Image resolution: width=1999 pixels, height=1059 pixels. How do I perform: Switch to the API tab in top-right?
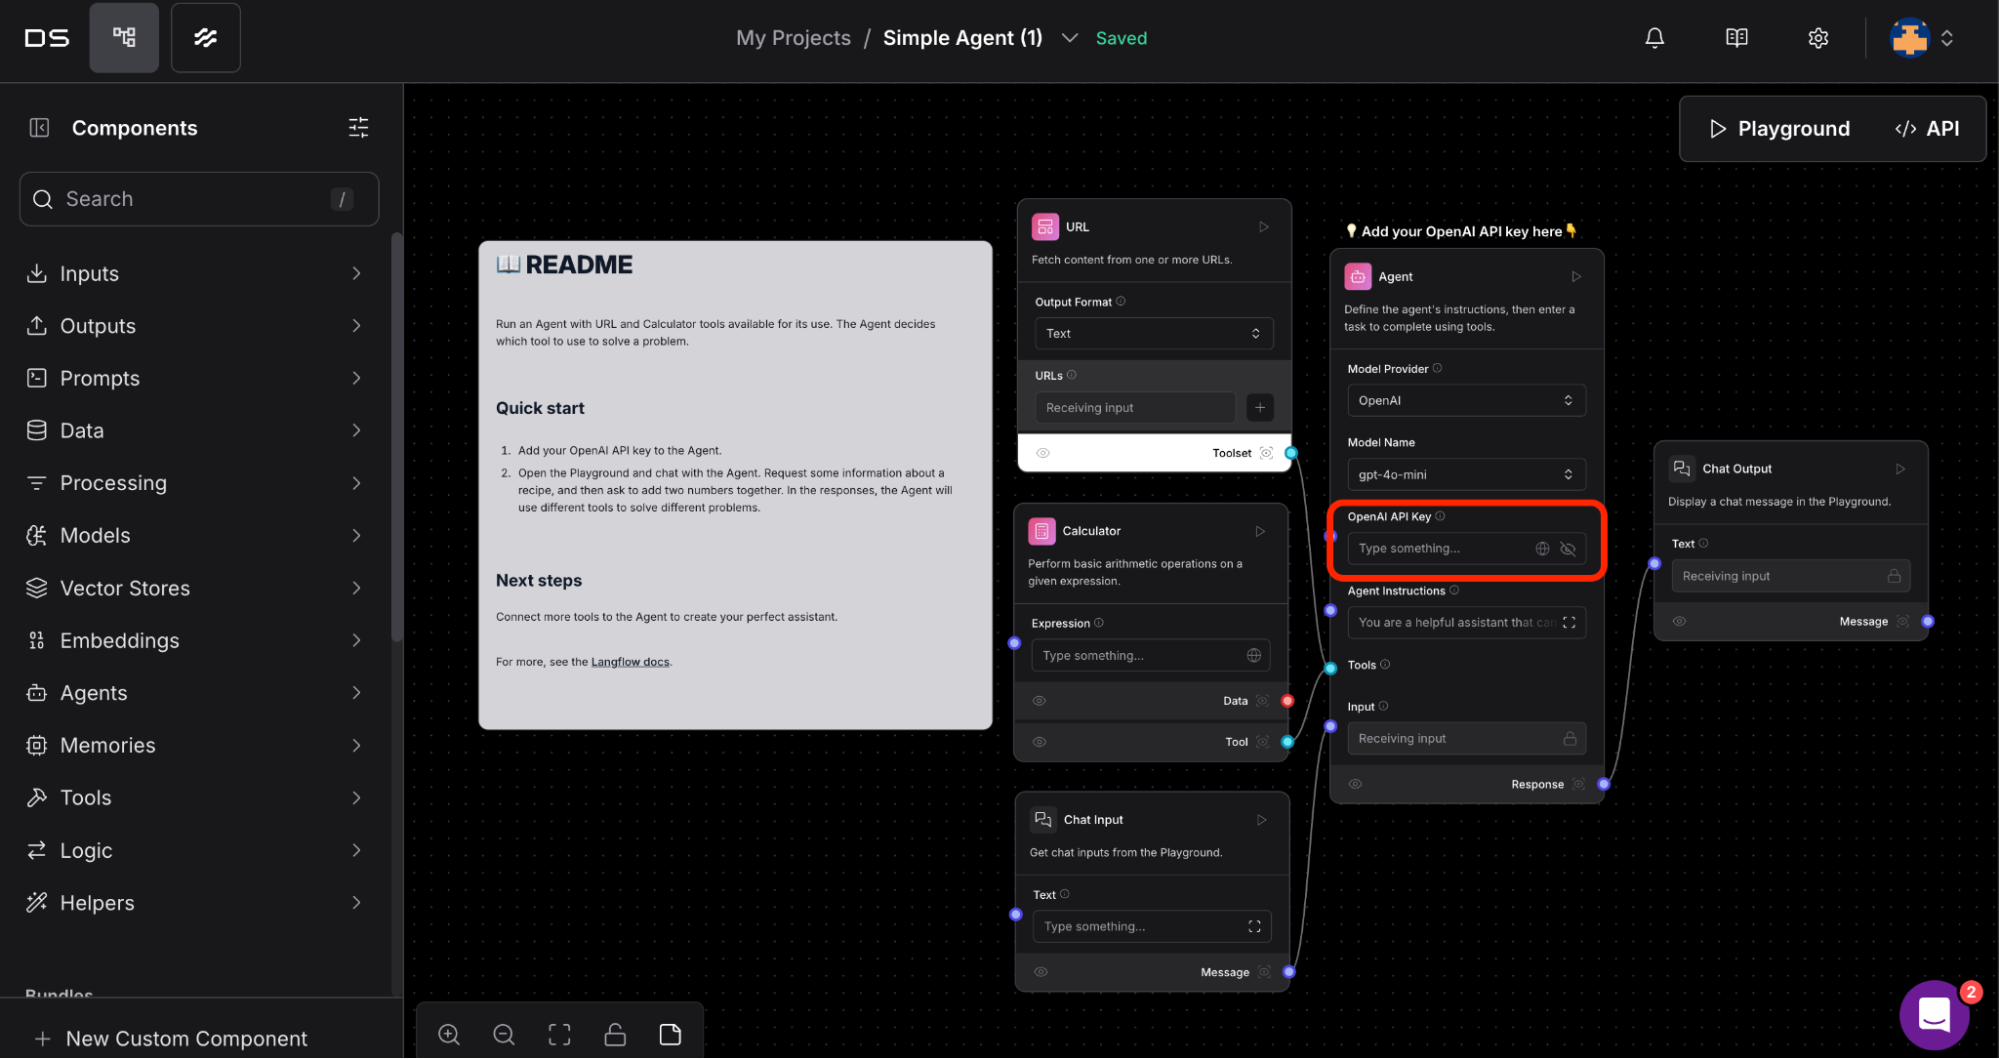(1925, 128)
